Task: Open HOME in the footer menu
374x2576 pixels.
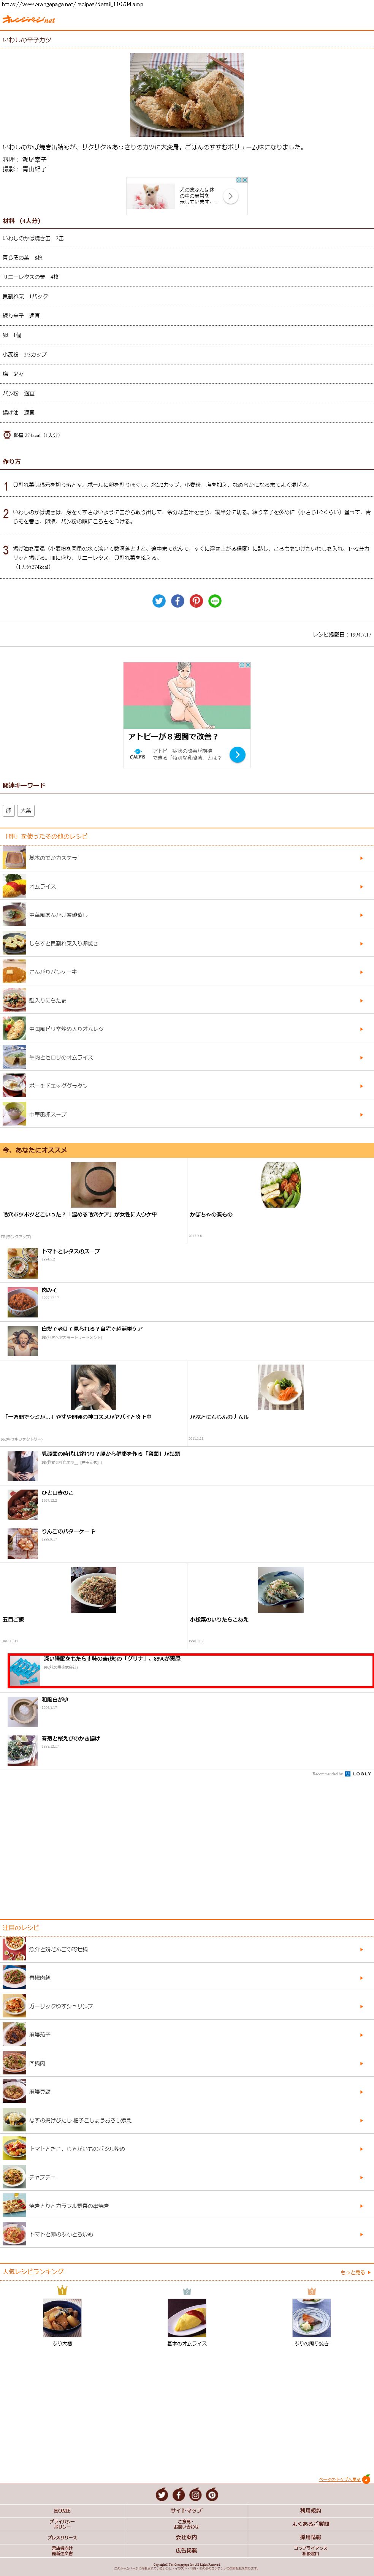Action: (x=62, y=2510)
